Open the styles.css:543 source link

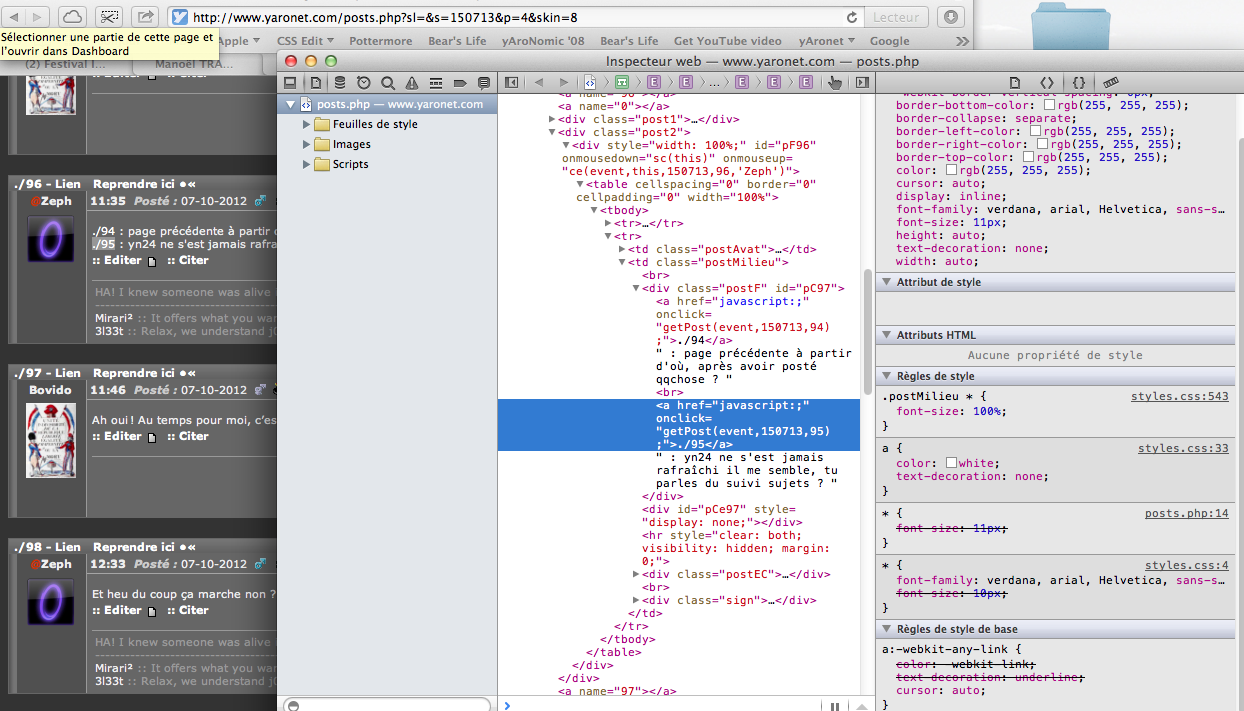pos(1179,396)
